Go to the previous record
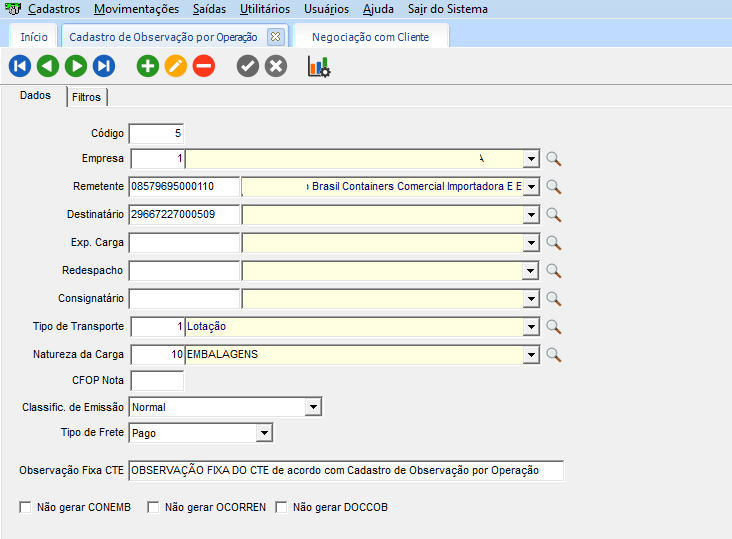 [x=48, y=66]
